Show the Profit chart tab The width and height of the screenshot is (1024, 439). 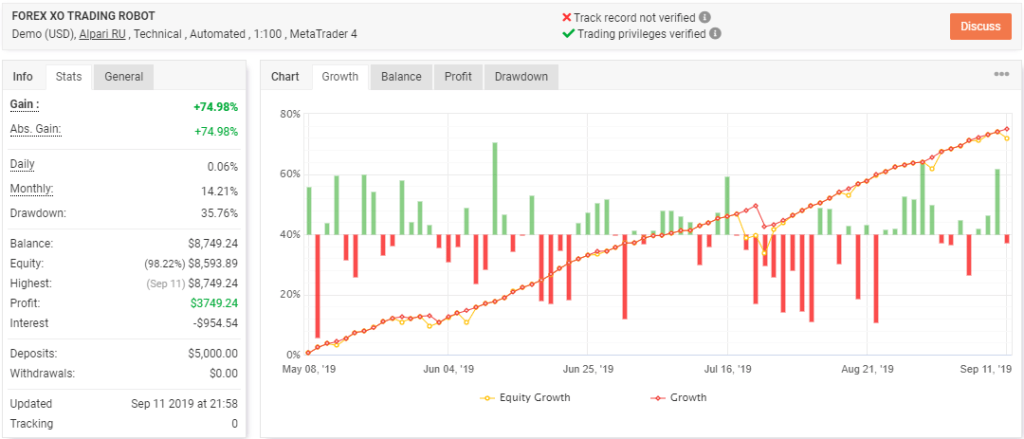point(457,76)
